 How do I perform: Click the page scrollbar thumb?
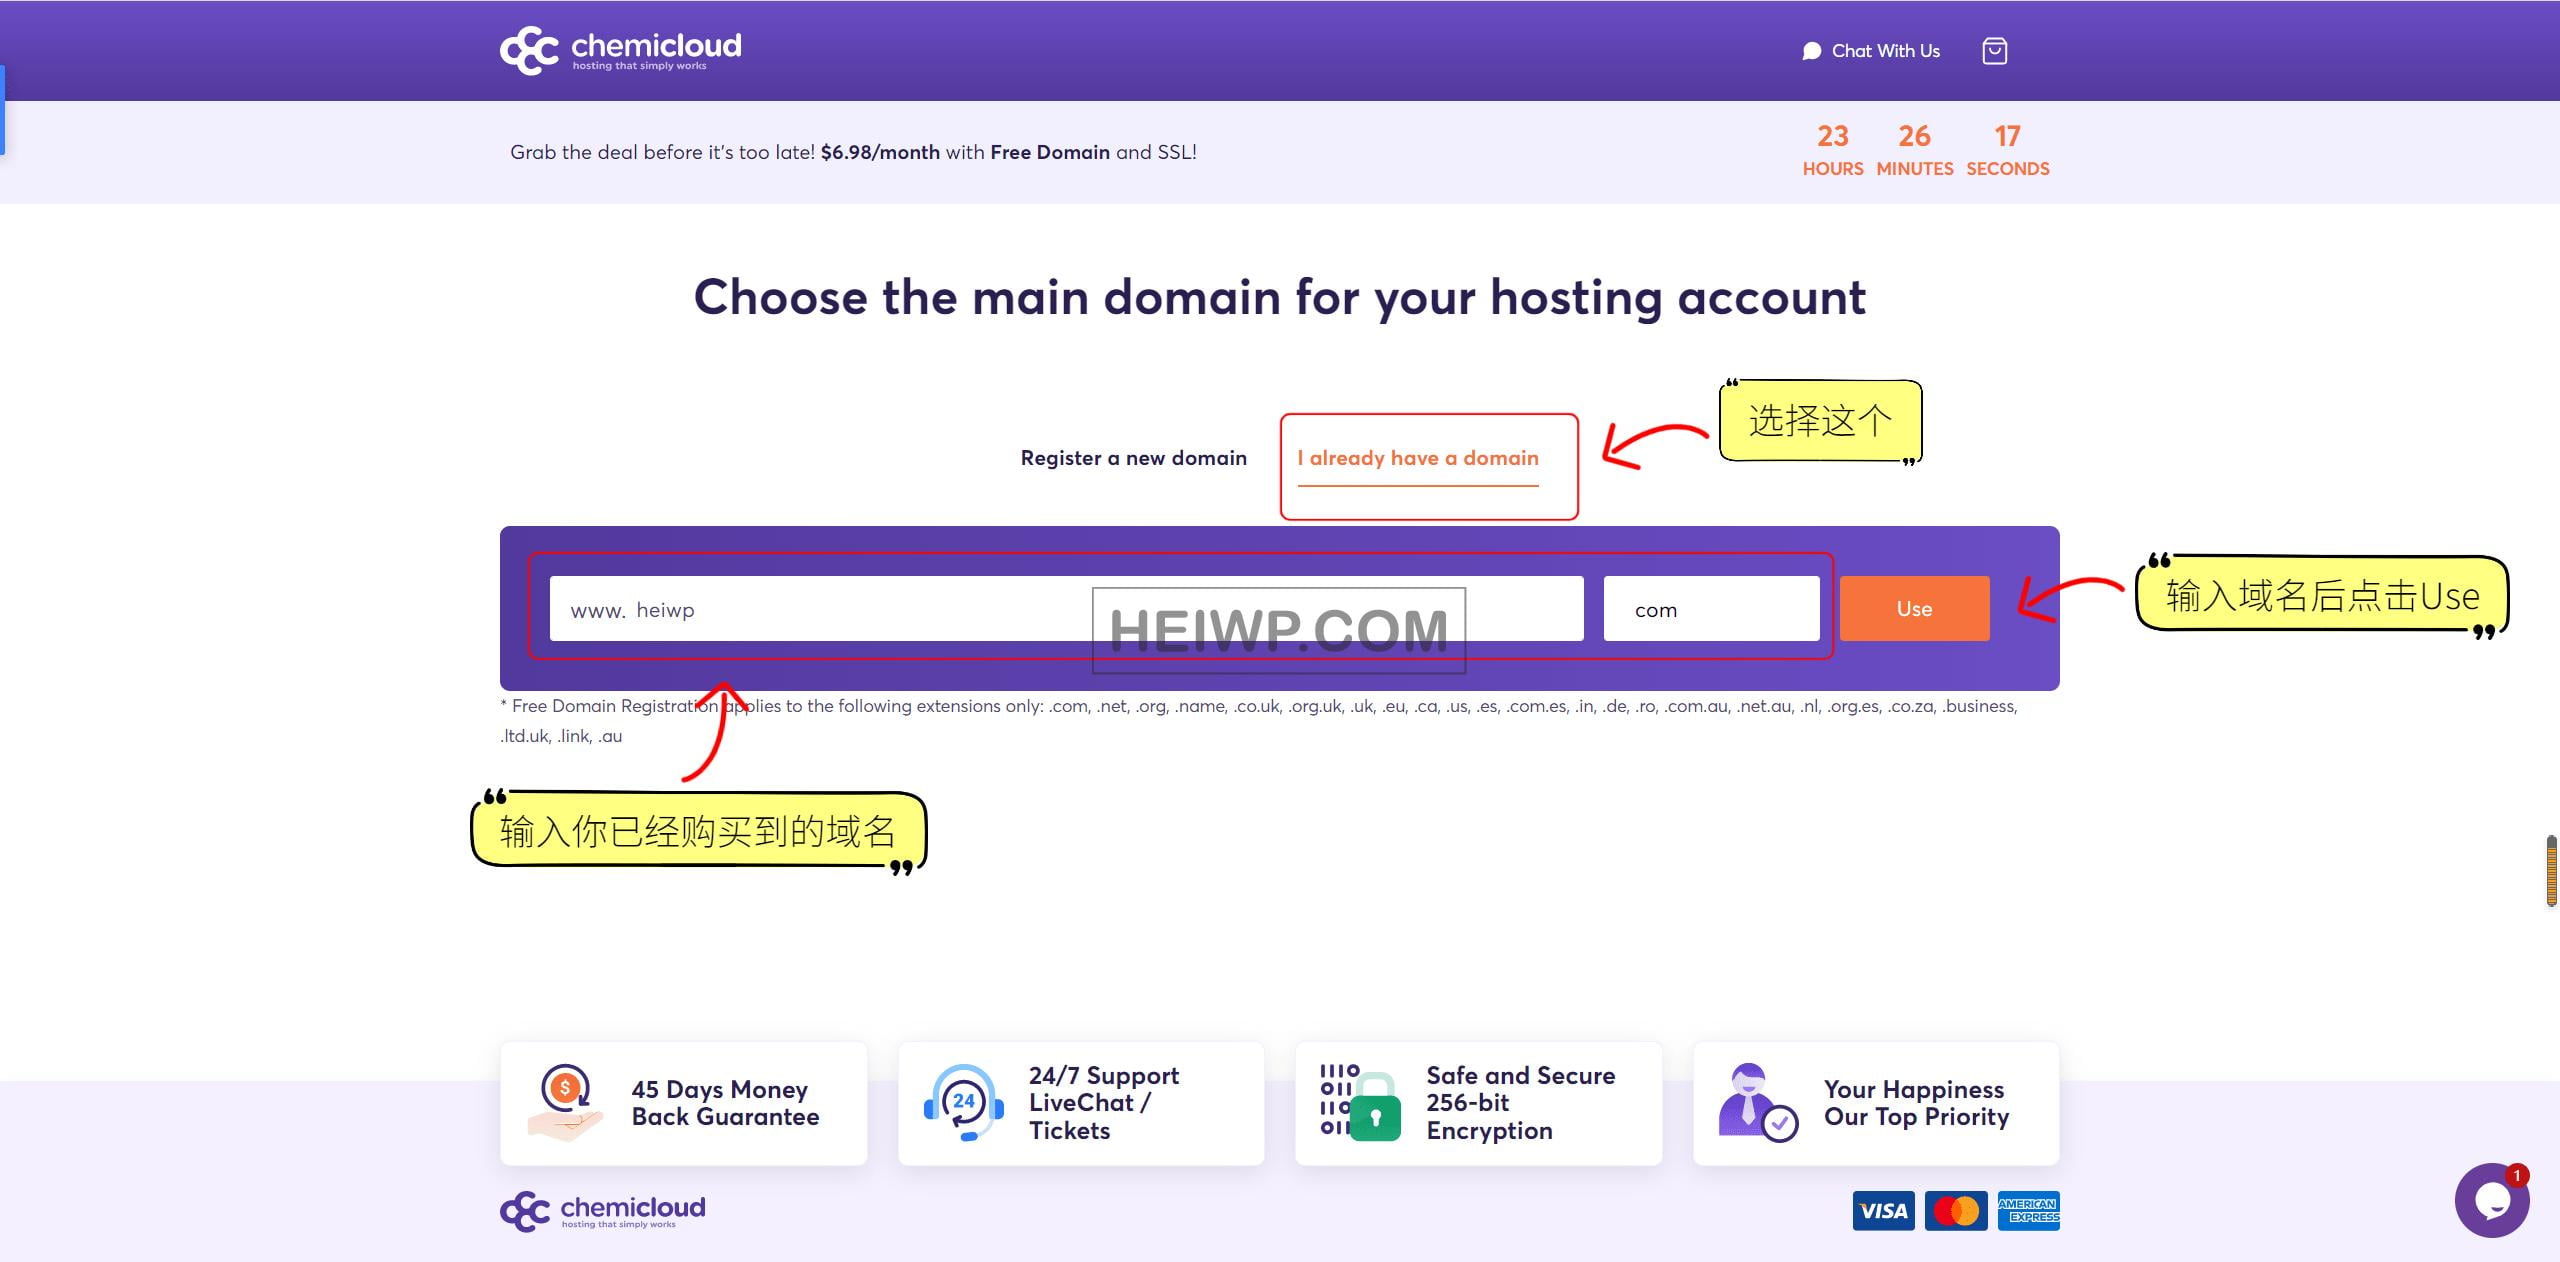pos(2552,870)
